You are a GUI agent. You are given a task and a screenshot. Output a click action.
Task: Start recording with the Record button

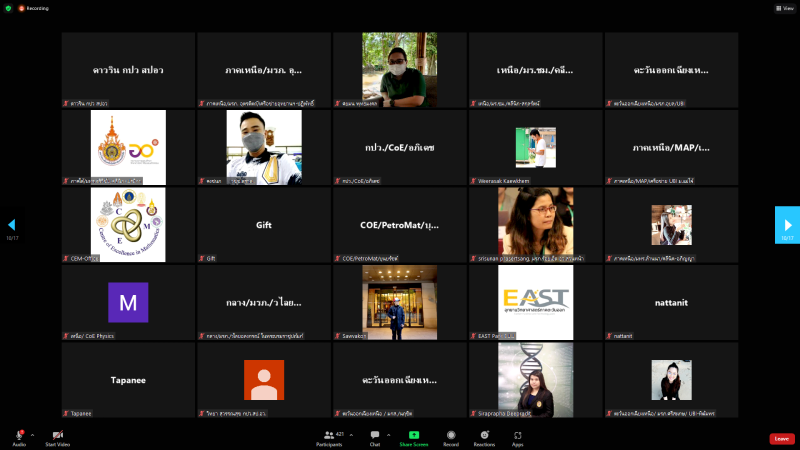click(x=451, y=437)
